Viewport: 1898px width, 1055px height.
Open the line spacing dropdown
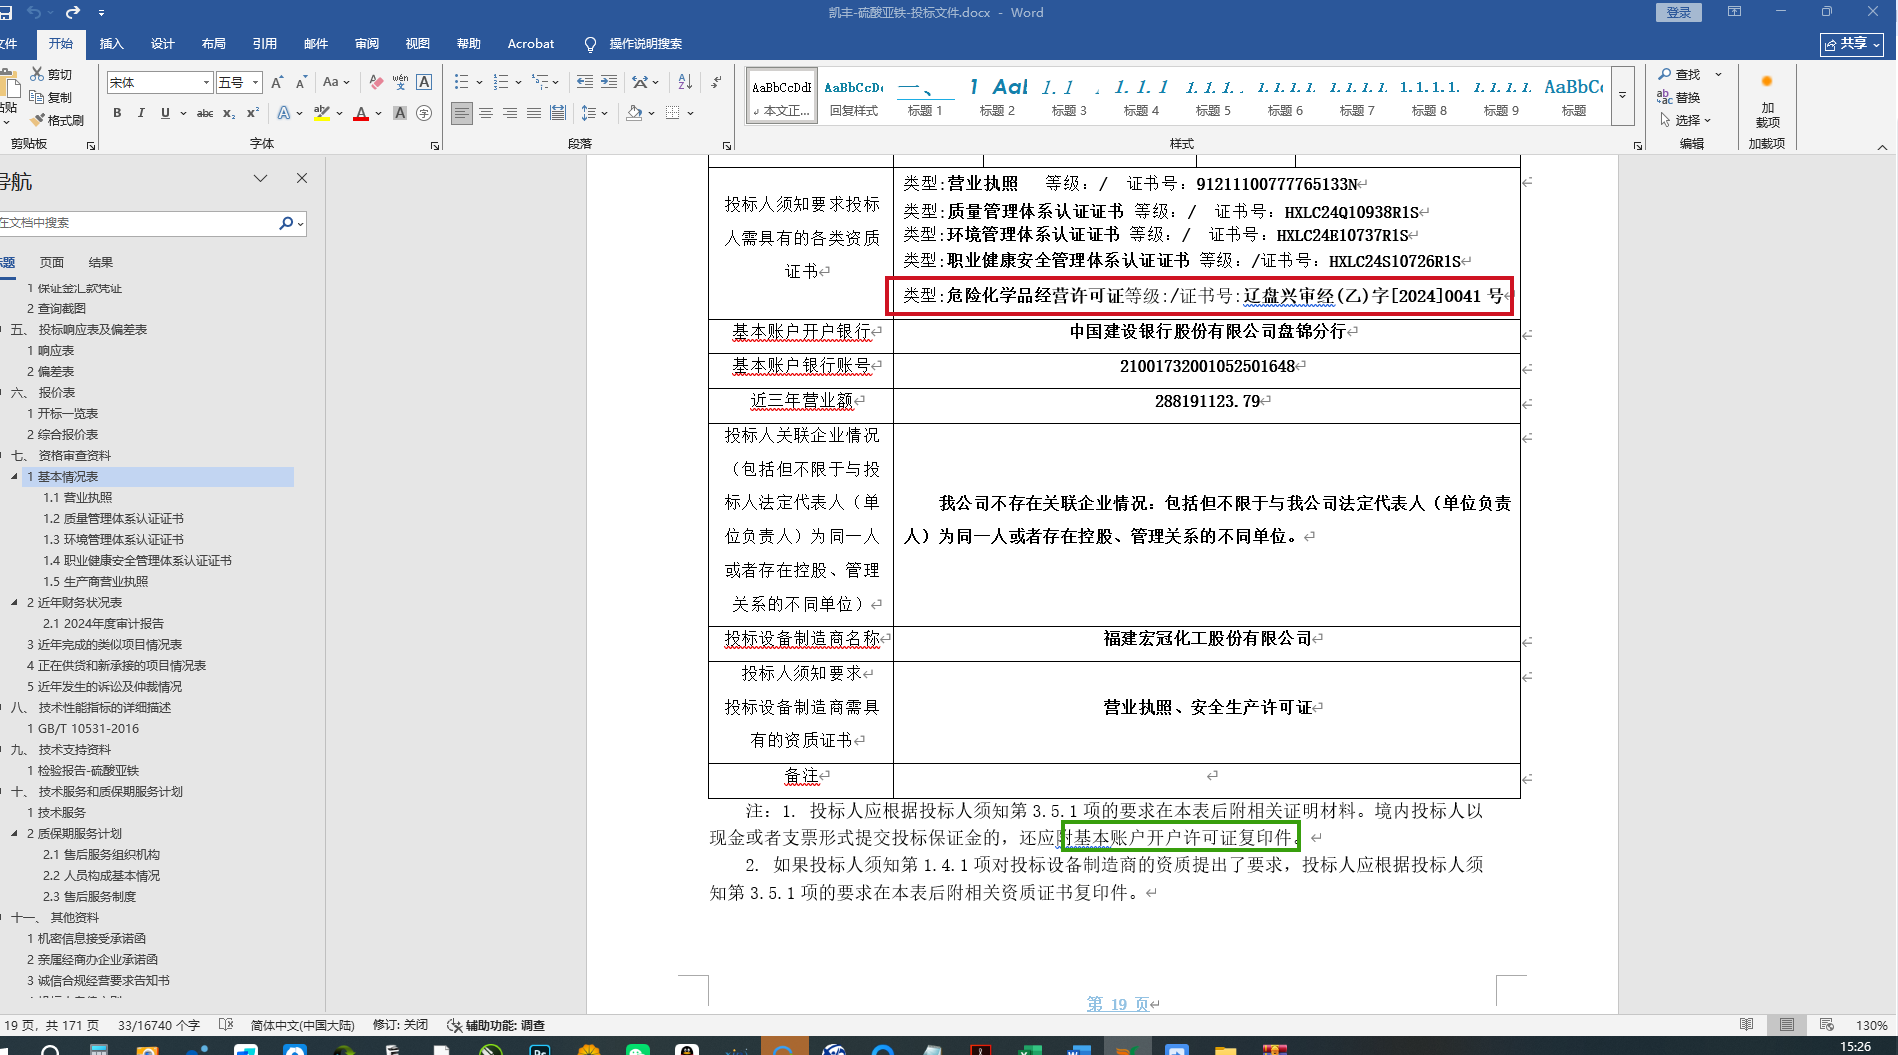click(x=595, y=113)
